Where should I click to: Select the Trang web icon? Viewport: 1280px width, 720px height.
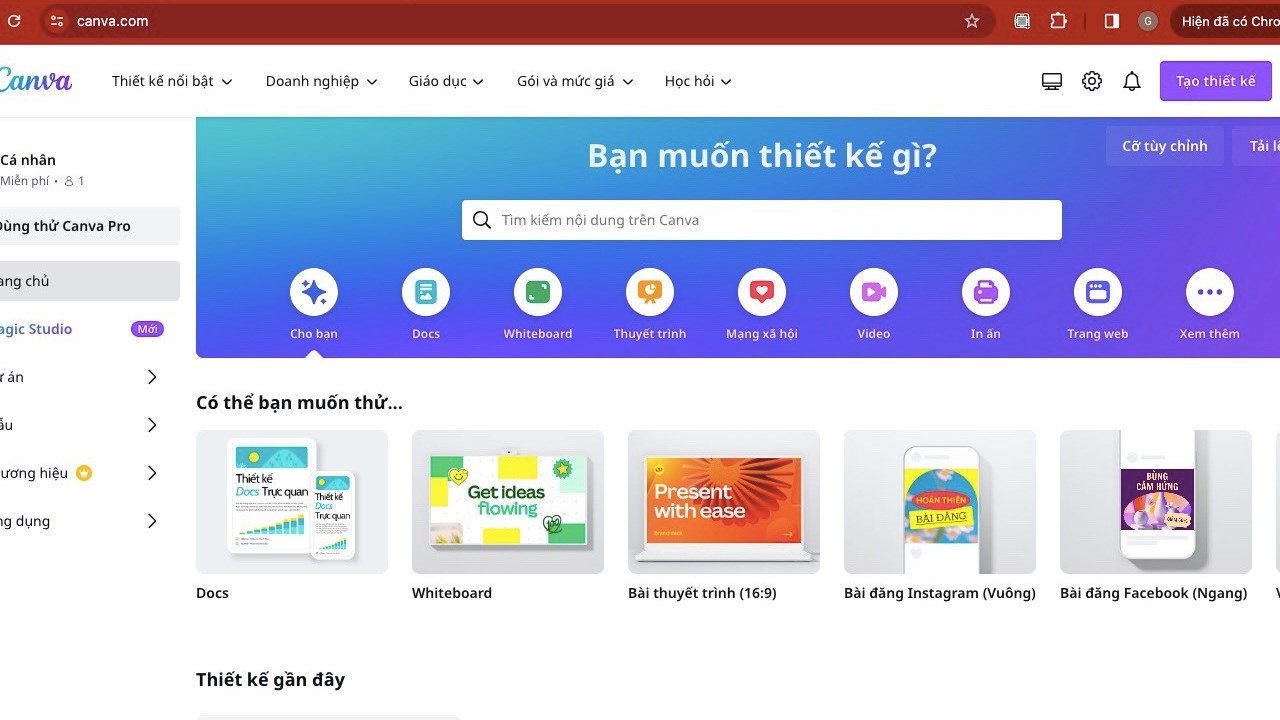coord(1098,292)
